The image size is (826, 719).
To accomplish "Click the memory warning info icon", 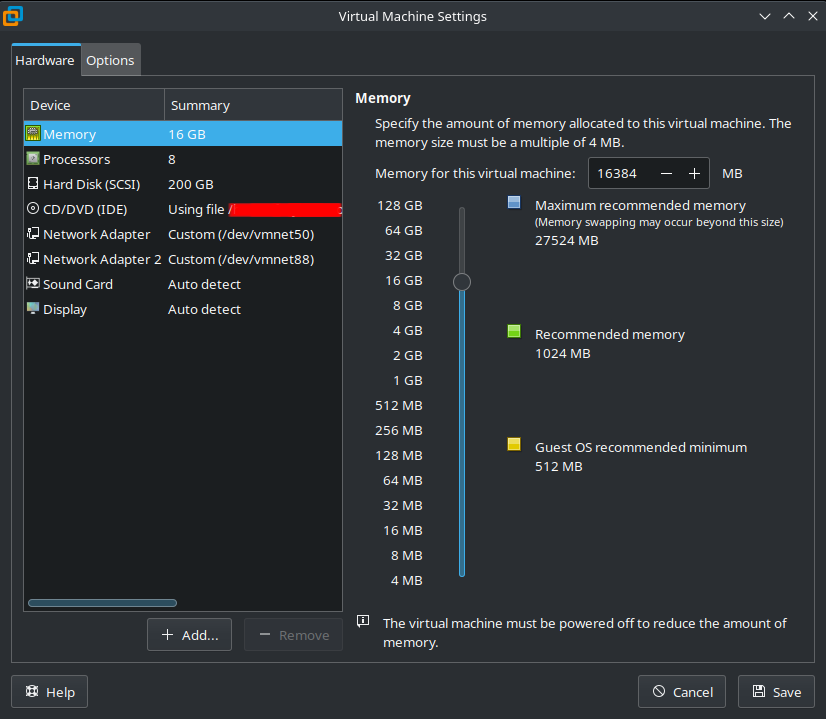I will [362, 622].
